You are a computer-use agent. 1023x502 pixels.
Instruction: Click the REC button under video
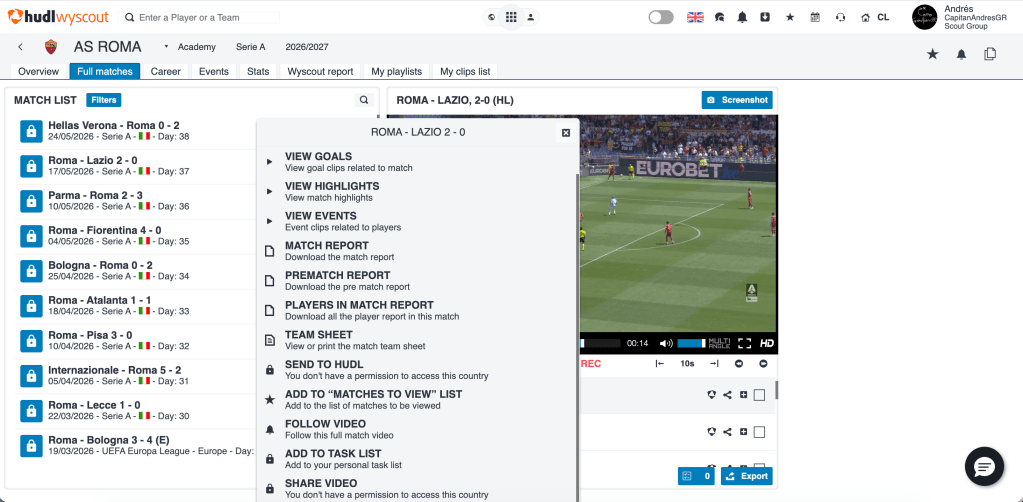point(590,364)
